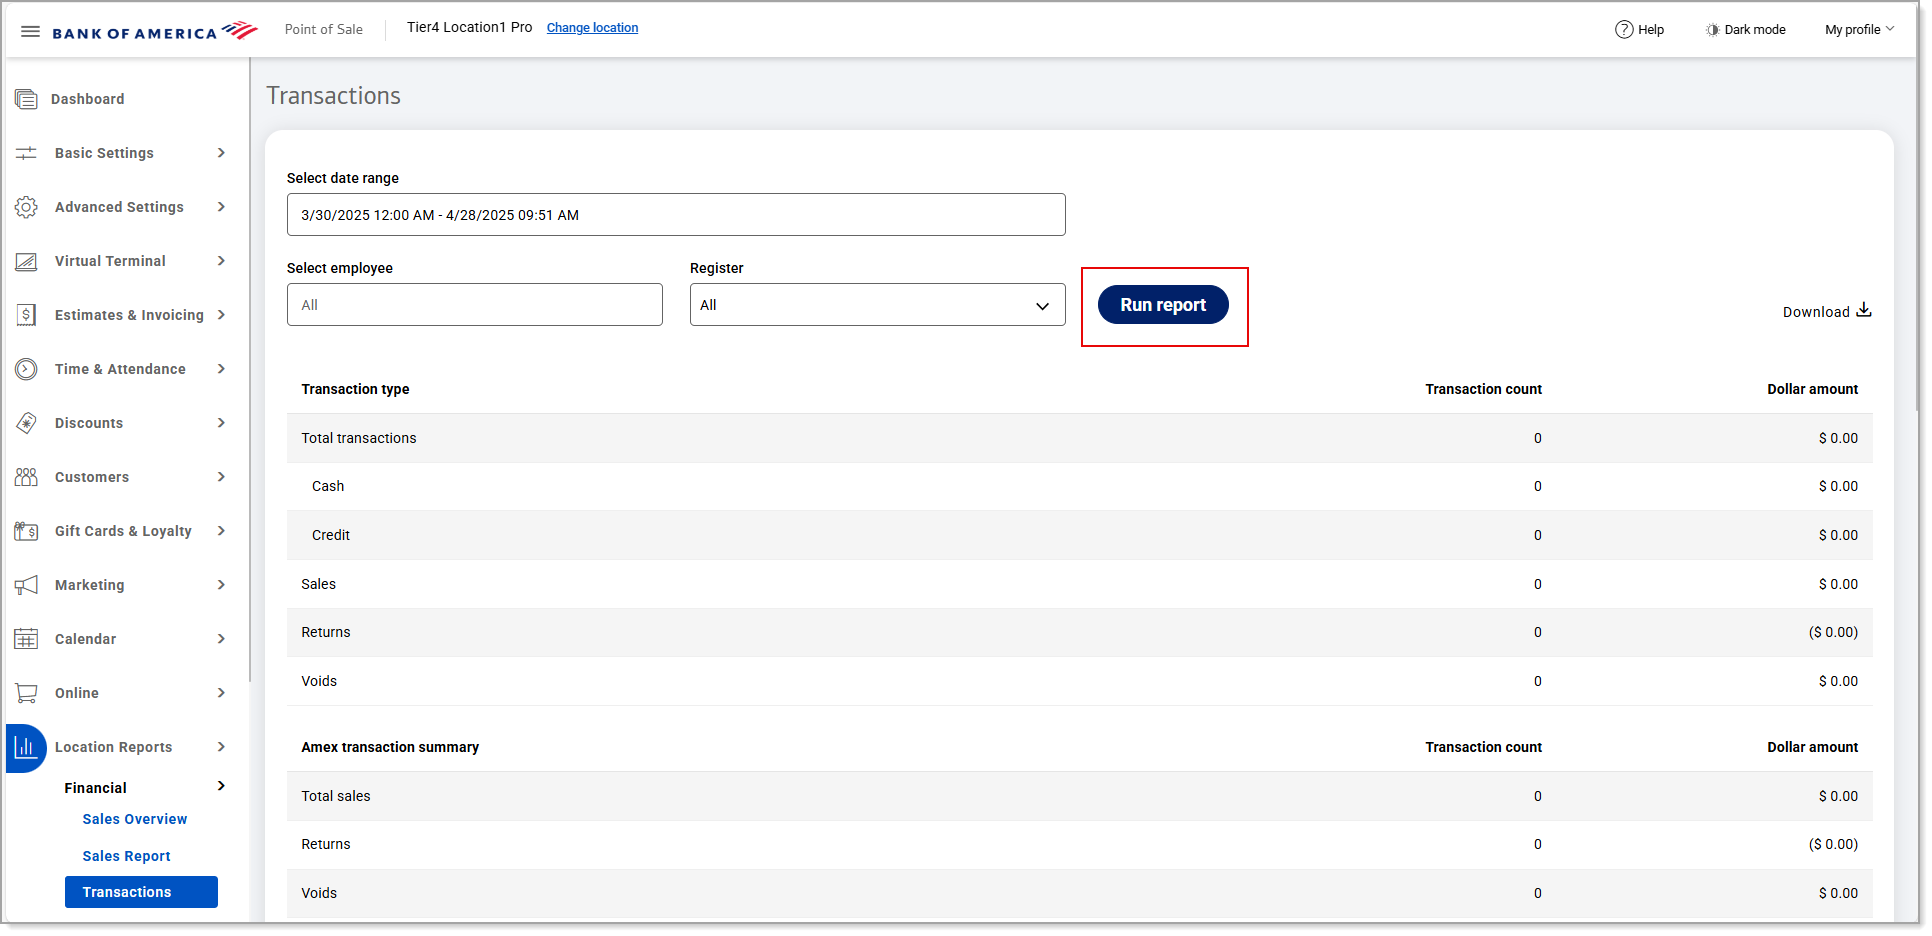Expand the Basic Settings menu
The width and height of the screenshot is (1932, 936).
pos(221,153)
